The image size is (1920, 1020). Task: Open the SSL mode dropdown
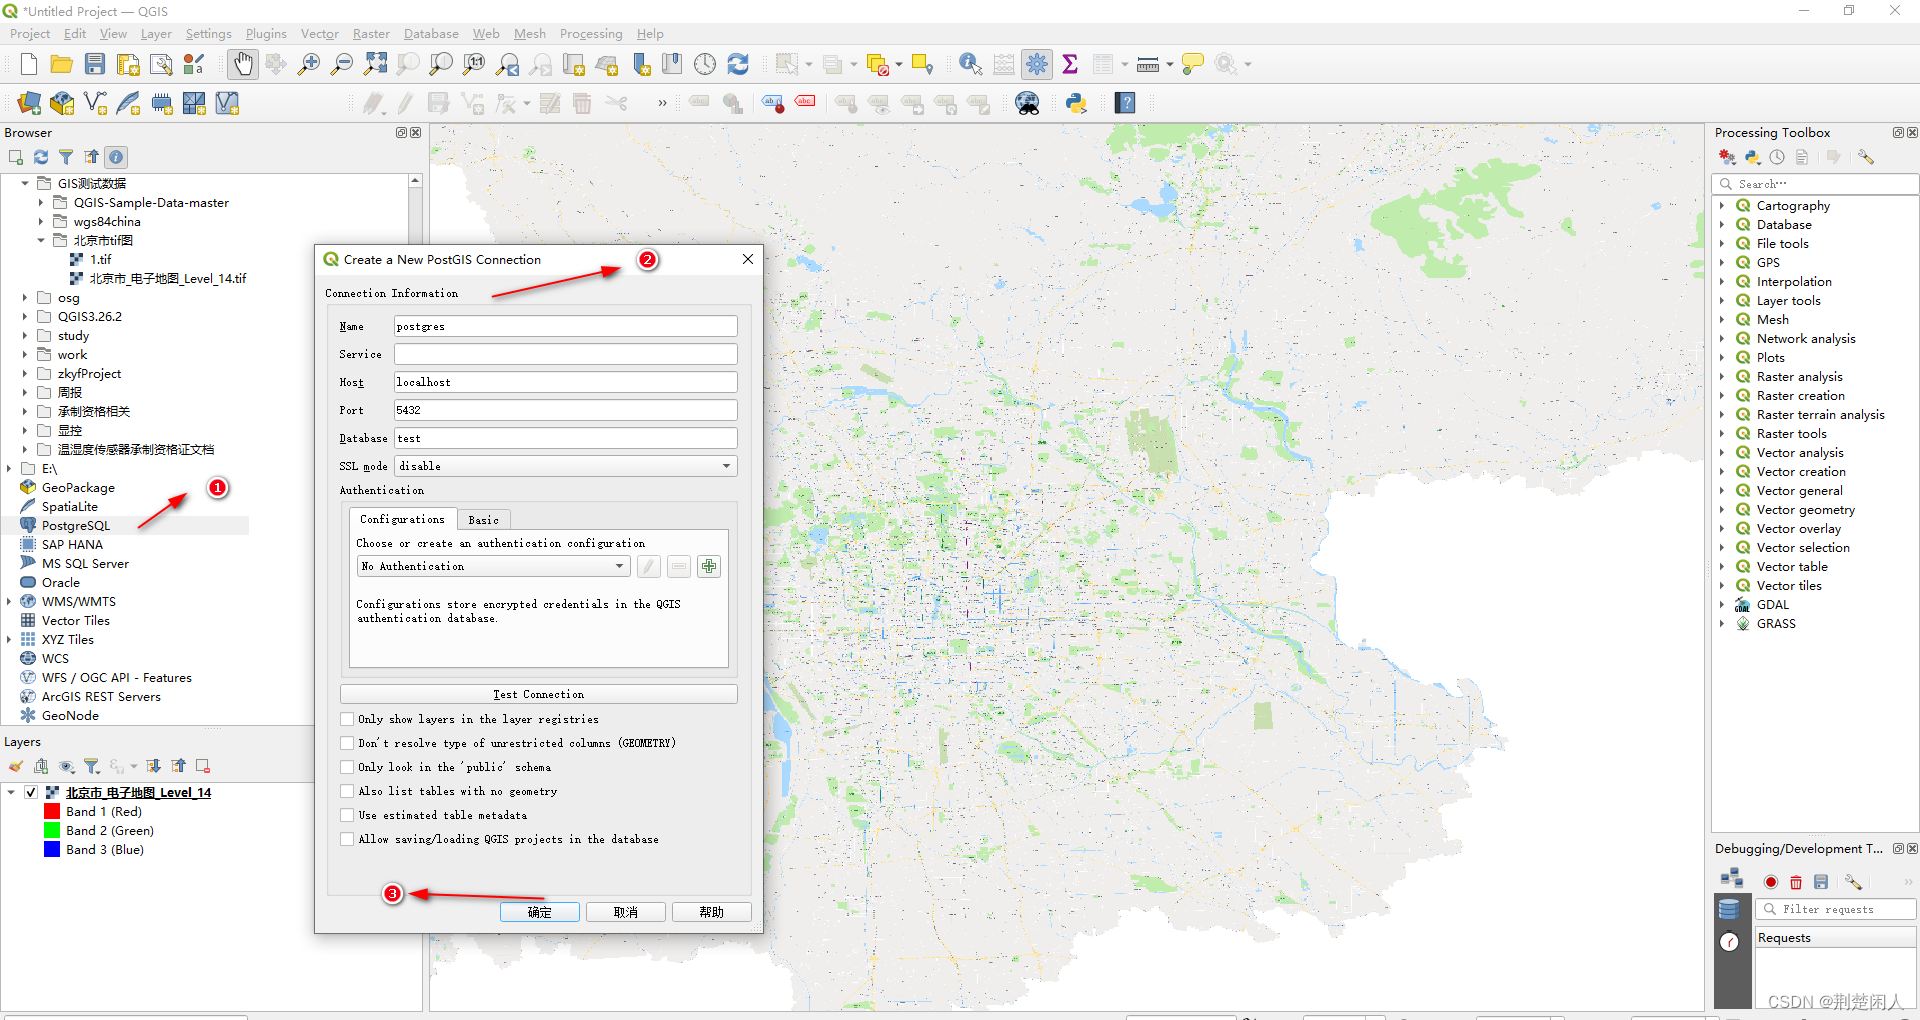(566, 466)
